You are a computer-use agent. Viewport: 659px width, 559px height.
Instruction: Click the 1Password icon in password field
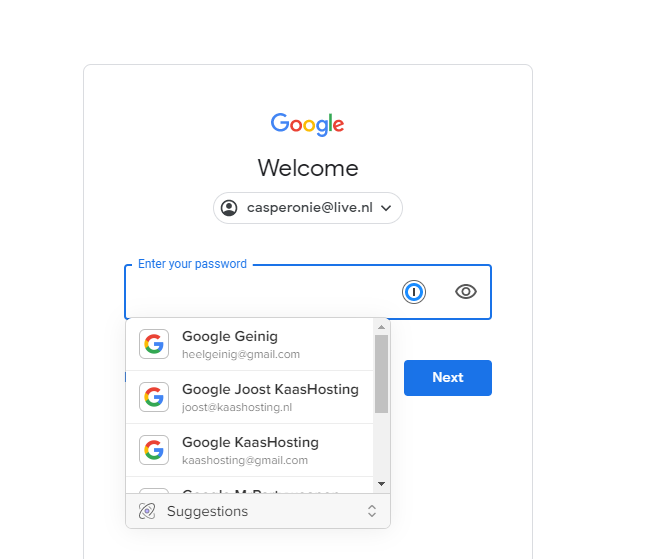coord(414,292)
